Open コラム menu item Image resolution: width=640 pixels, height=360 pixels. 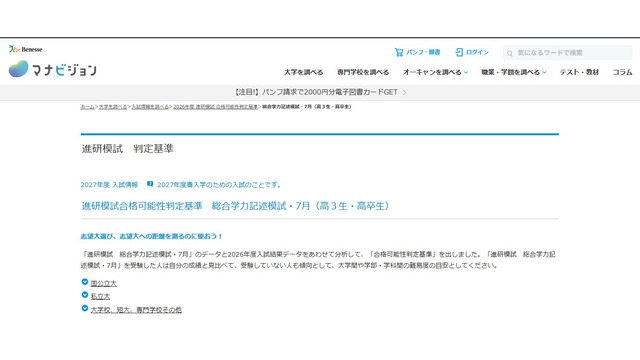[622, 72]
